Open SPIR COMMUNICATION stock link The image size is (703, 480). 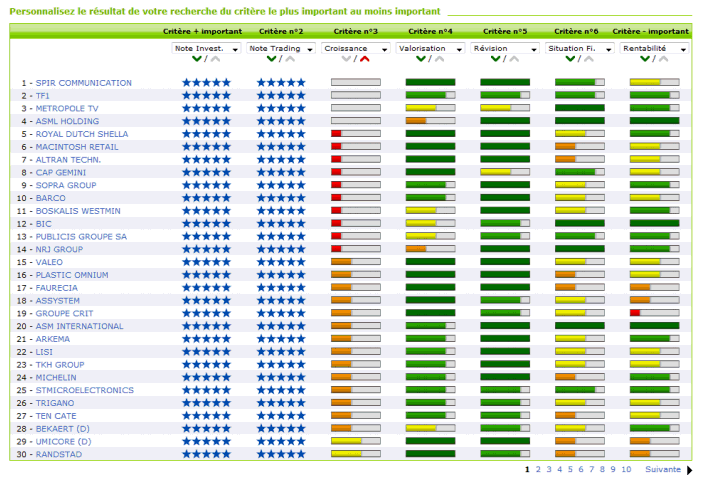click(83, 82)
